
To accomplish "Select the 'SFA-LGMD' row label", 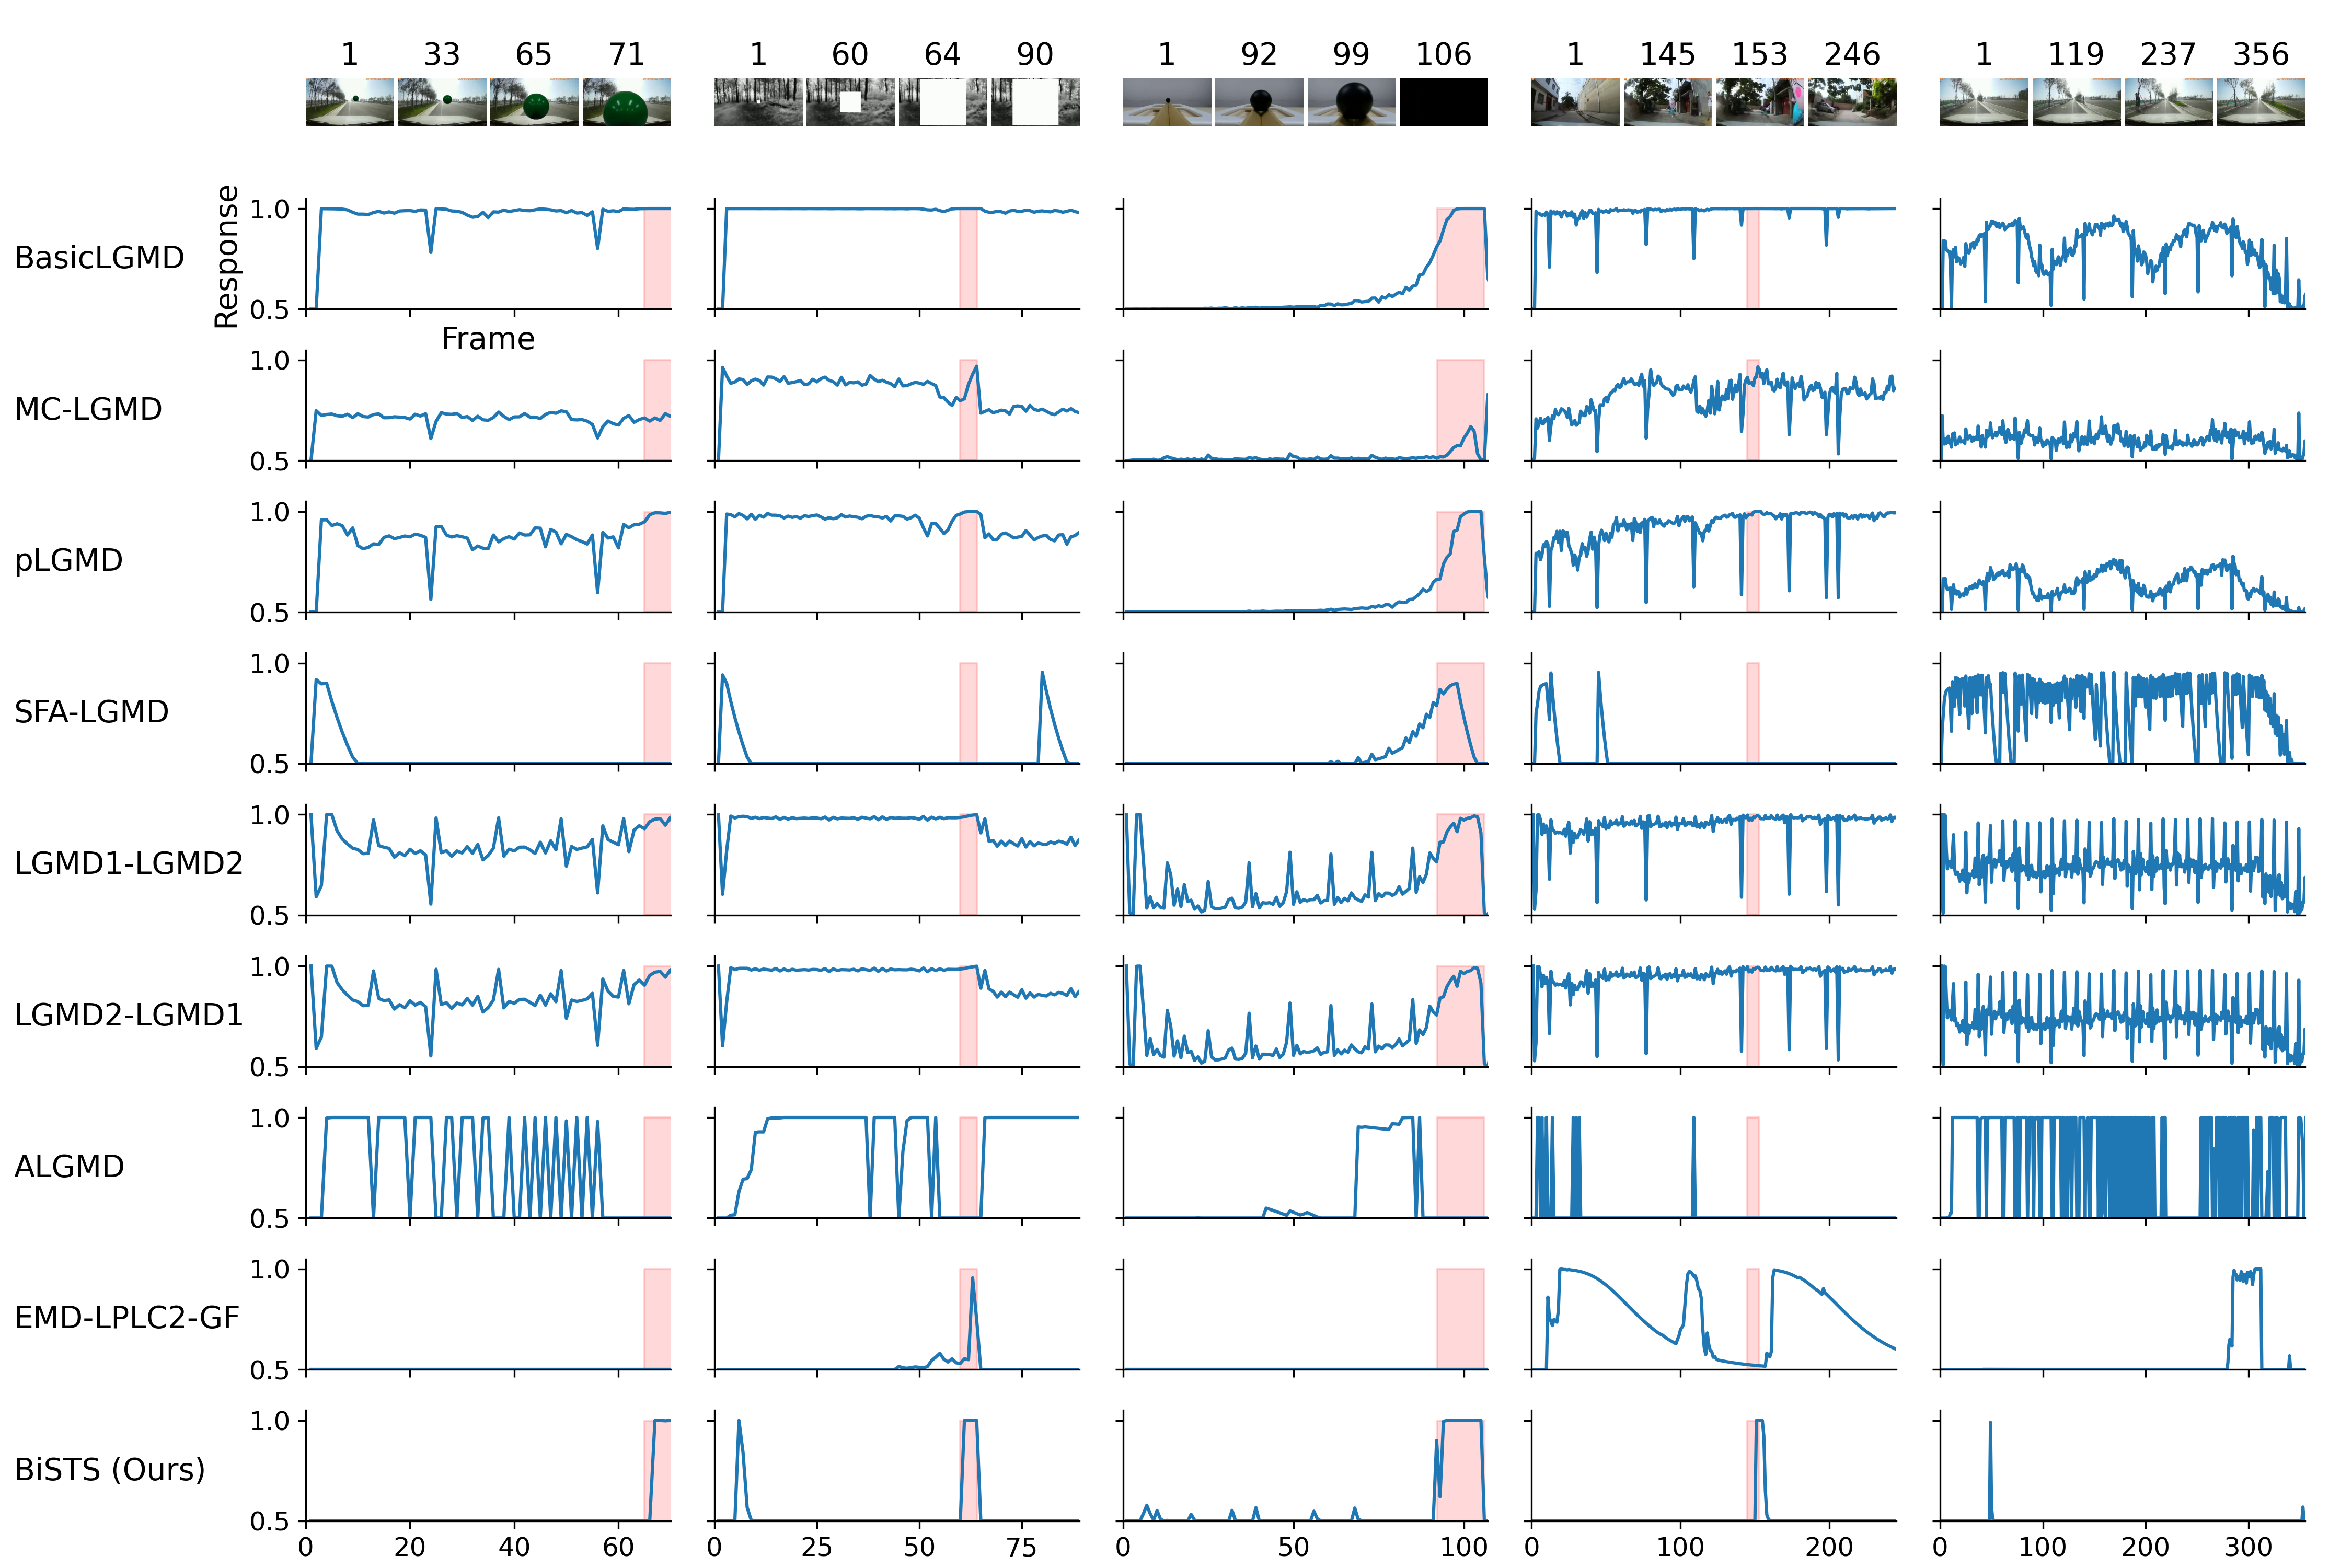I will tap(91, 712).
